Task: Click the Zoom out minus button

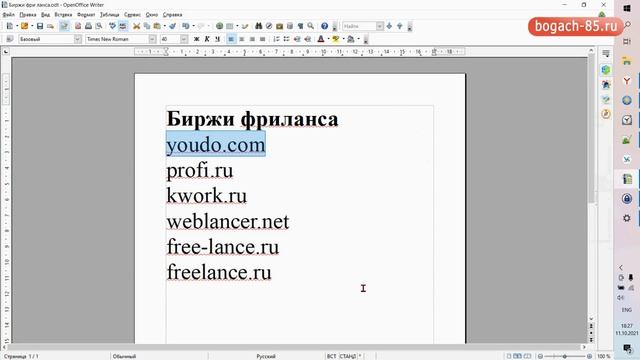Action: click(540, 356)
